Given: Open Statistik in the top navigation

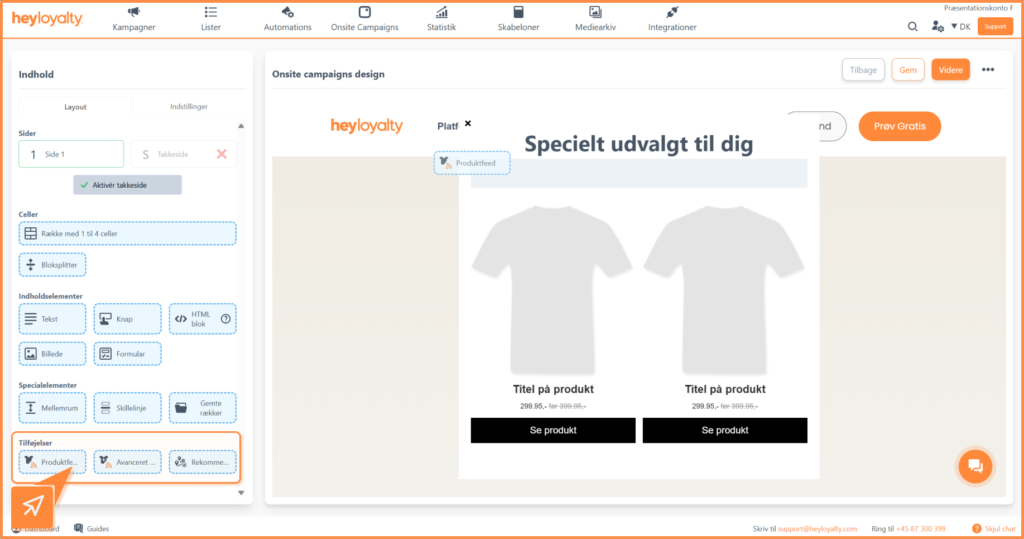Looking at the screenshot, I should click(441, 19).
